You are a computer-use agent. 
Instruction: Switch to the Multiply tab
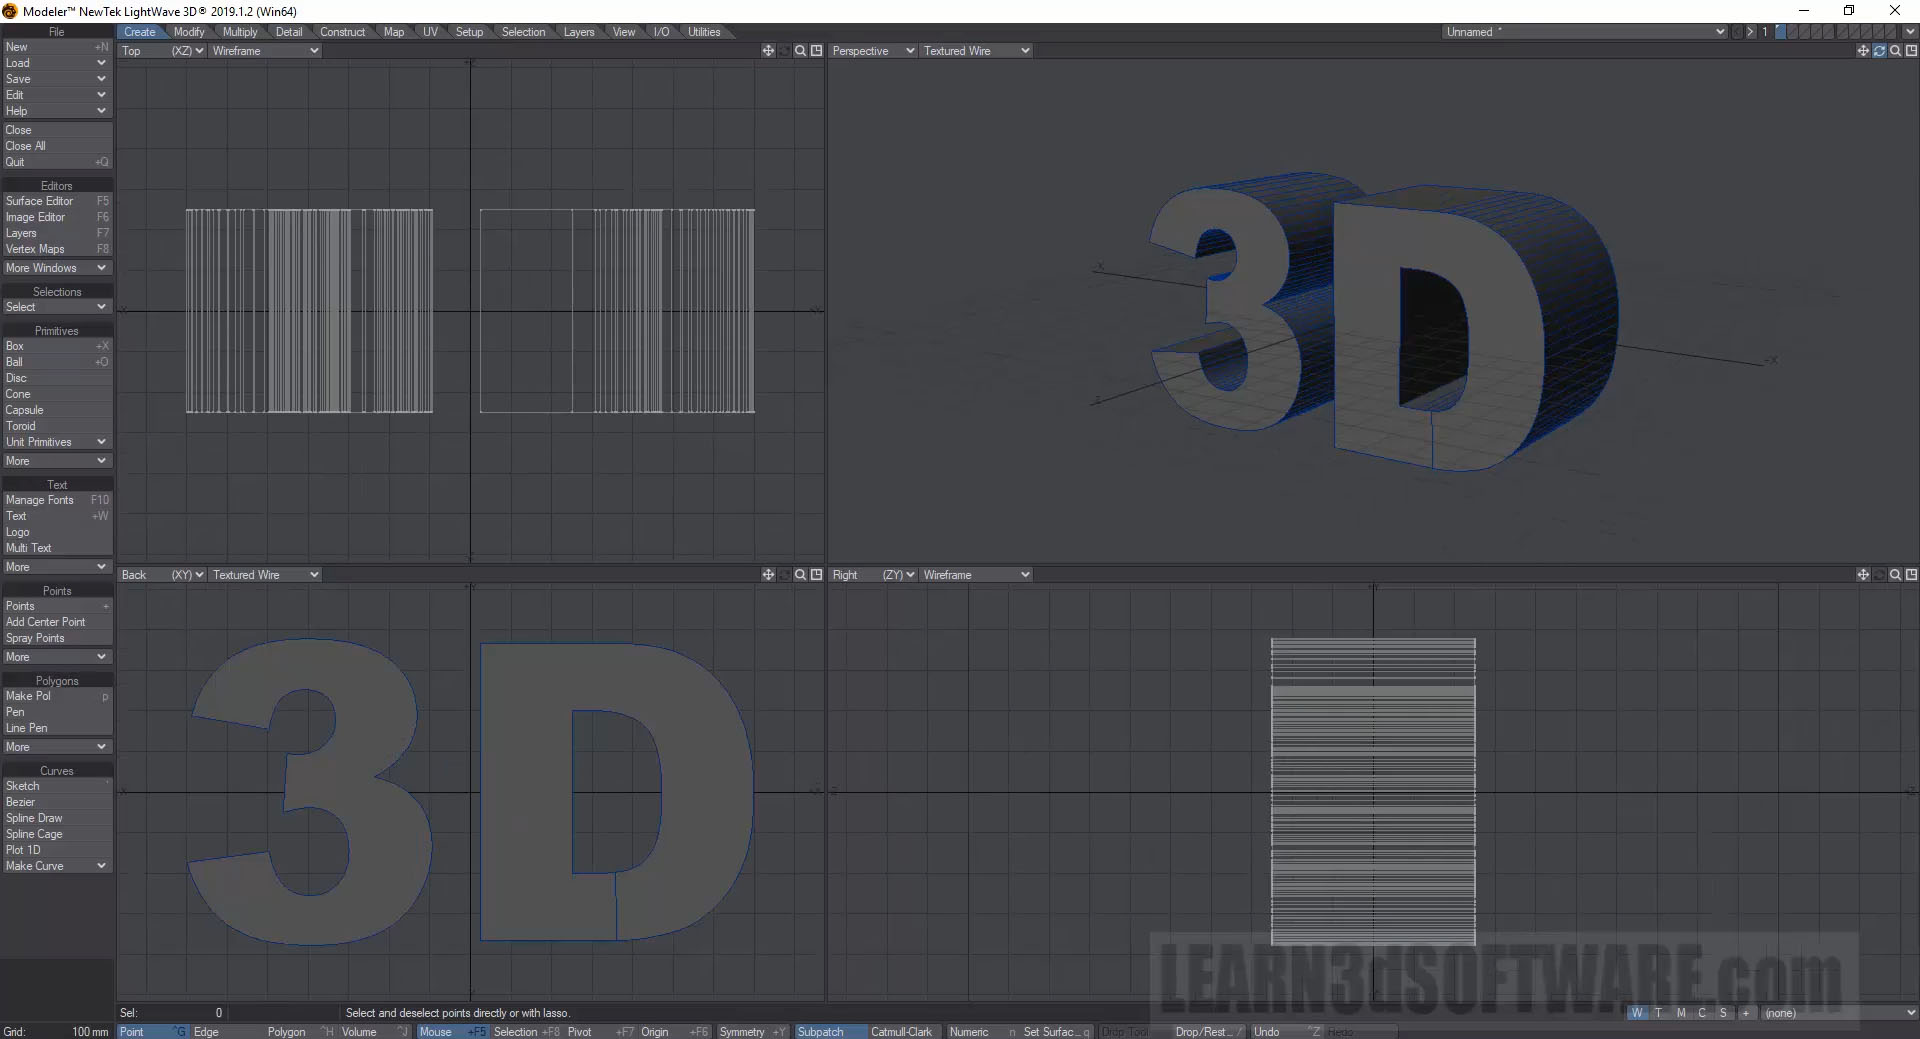pos(240,32)
